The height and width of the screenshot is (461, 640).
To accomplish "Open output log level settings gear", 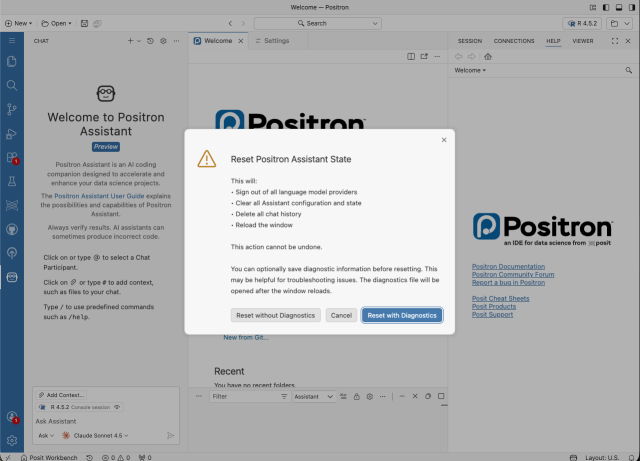I will coord(369,396).
